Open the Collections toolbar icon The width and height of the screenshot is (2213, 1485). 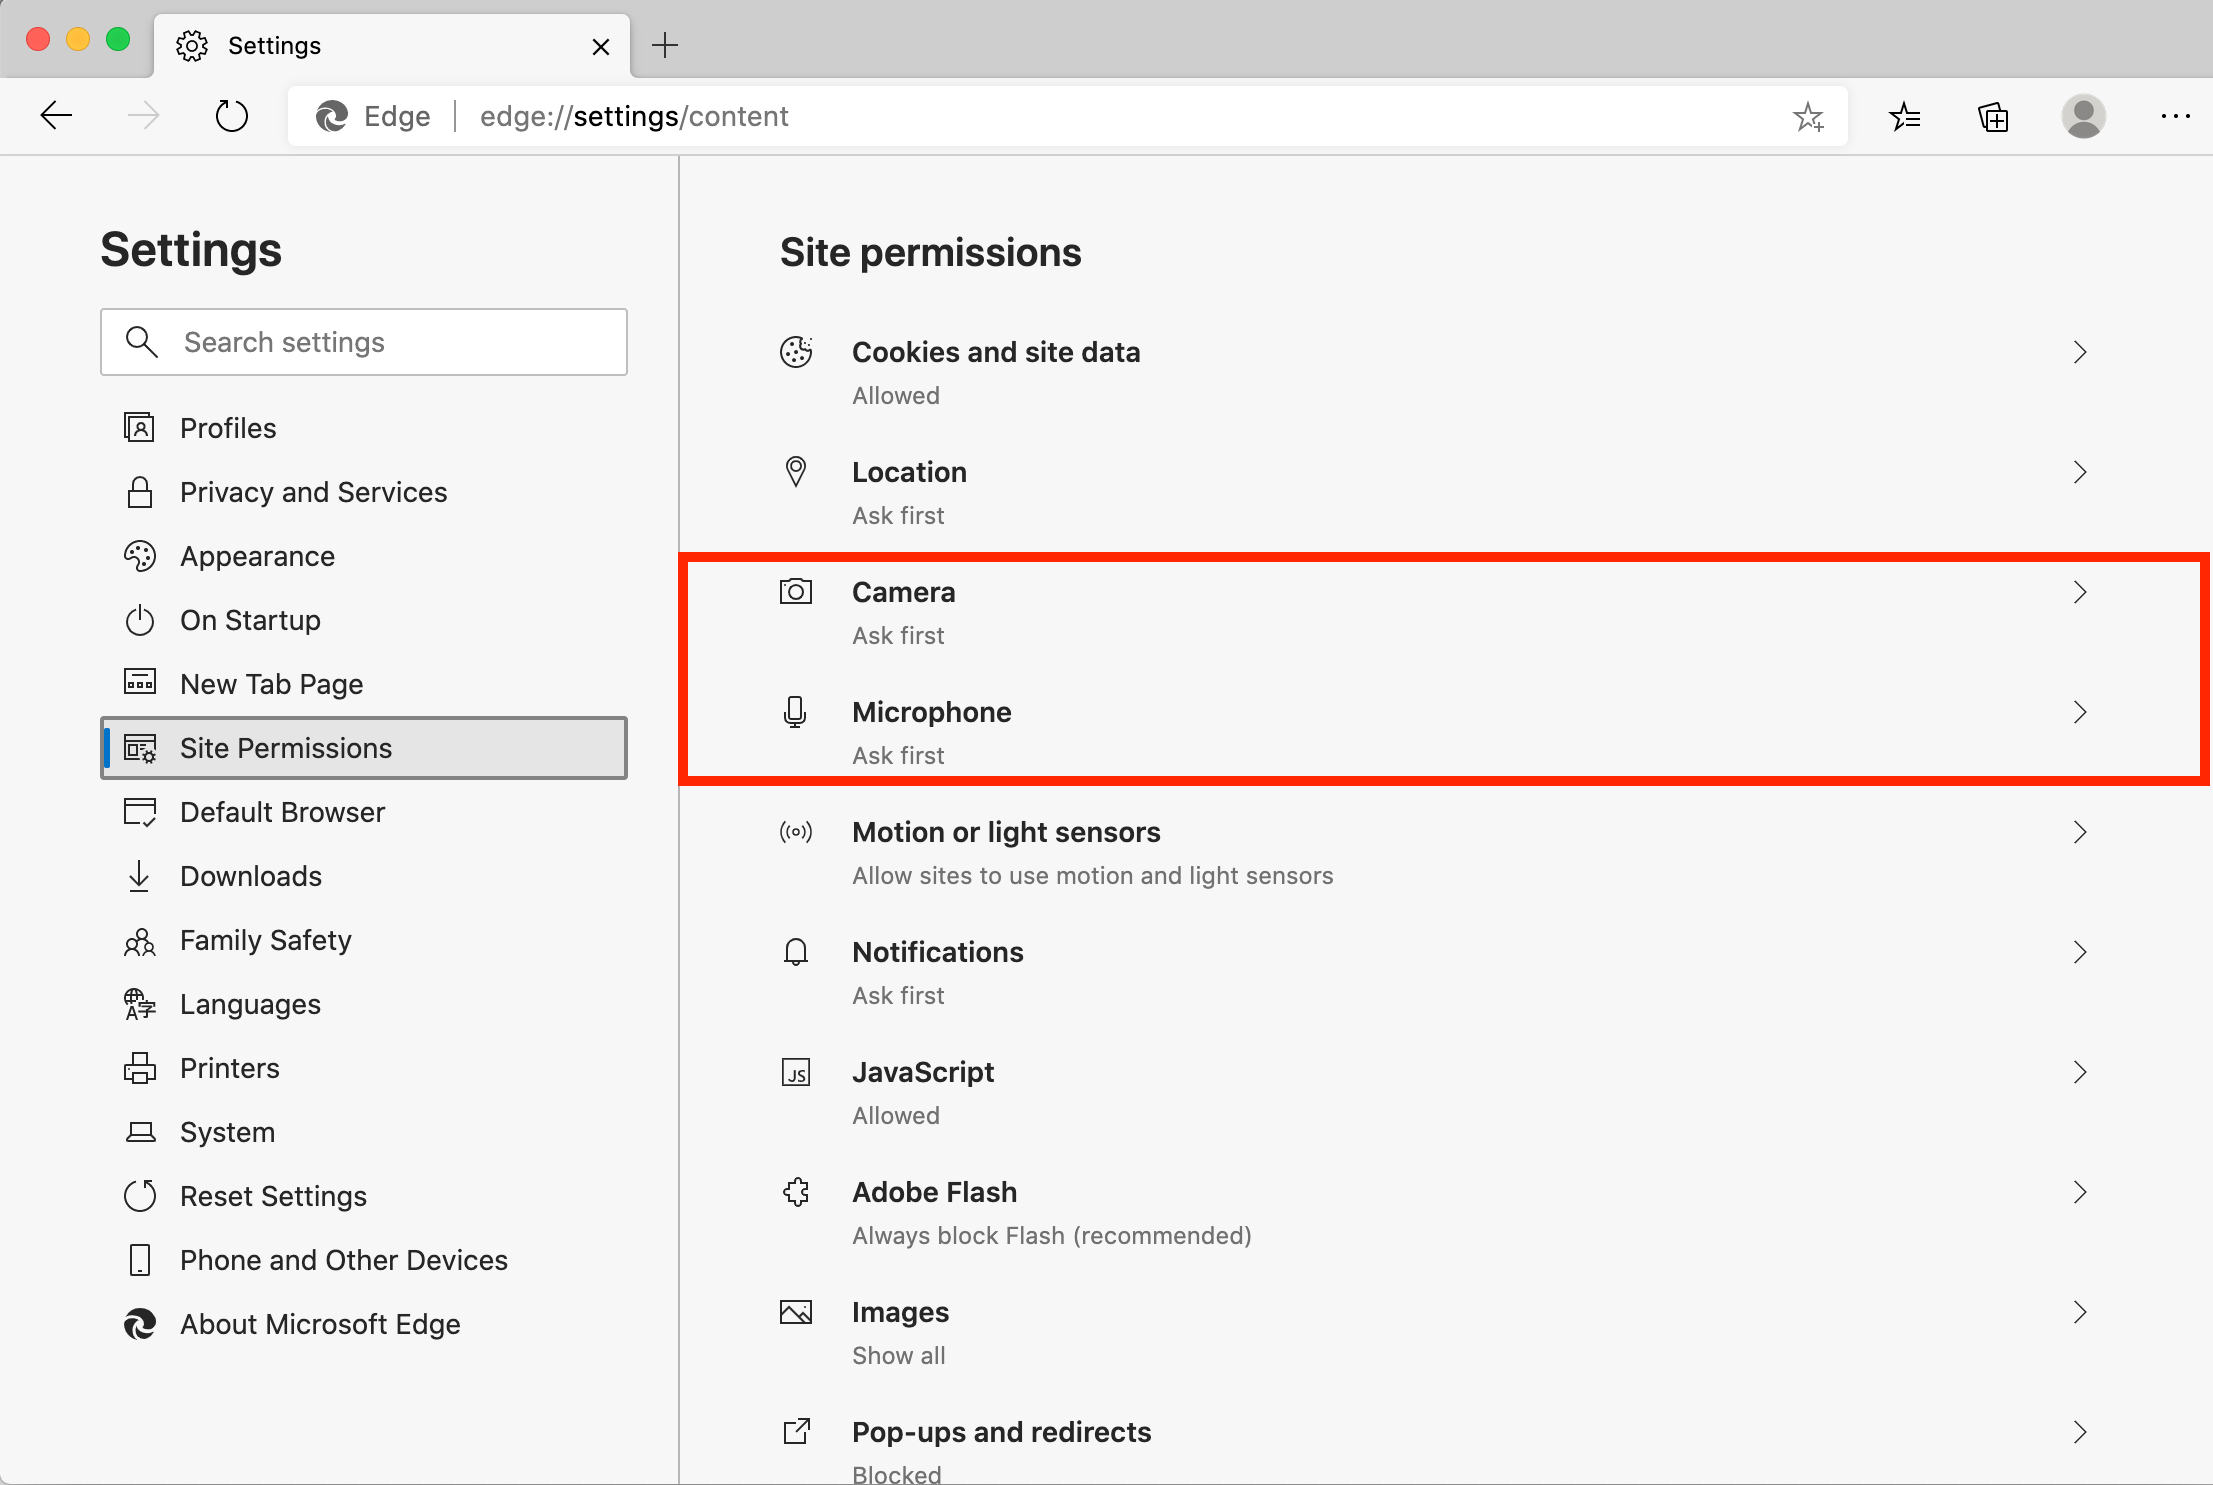tap(1993, 117)
